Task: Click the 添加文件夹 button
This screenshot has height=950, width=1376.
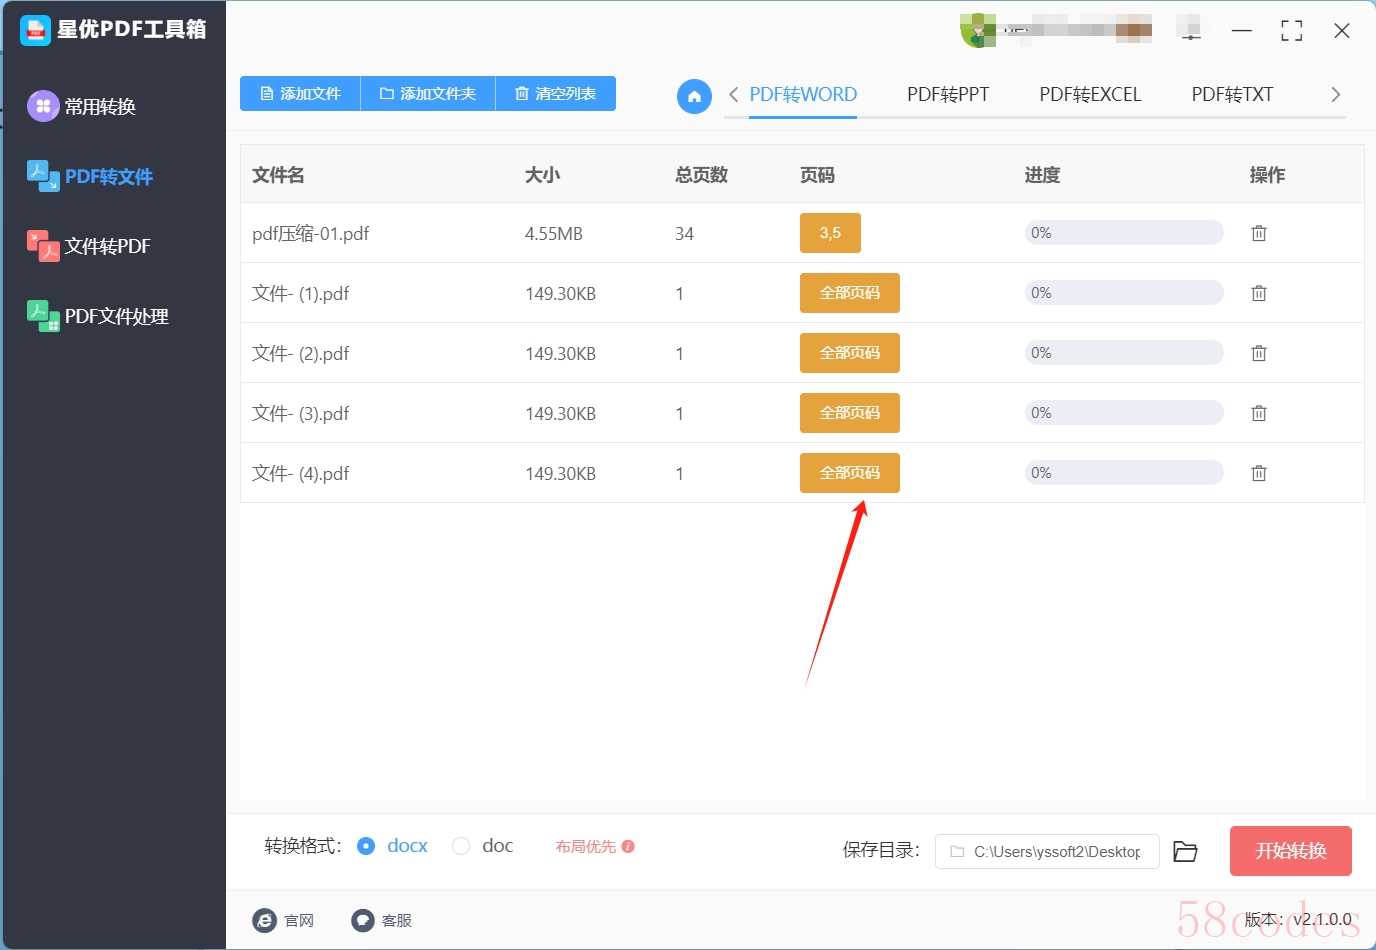Action: click(x=428, y=94)
